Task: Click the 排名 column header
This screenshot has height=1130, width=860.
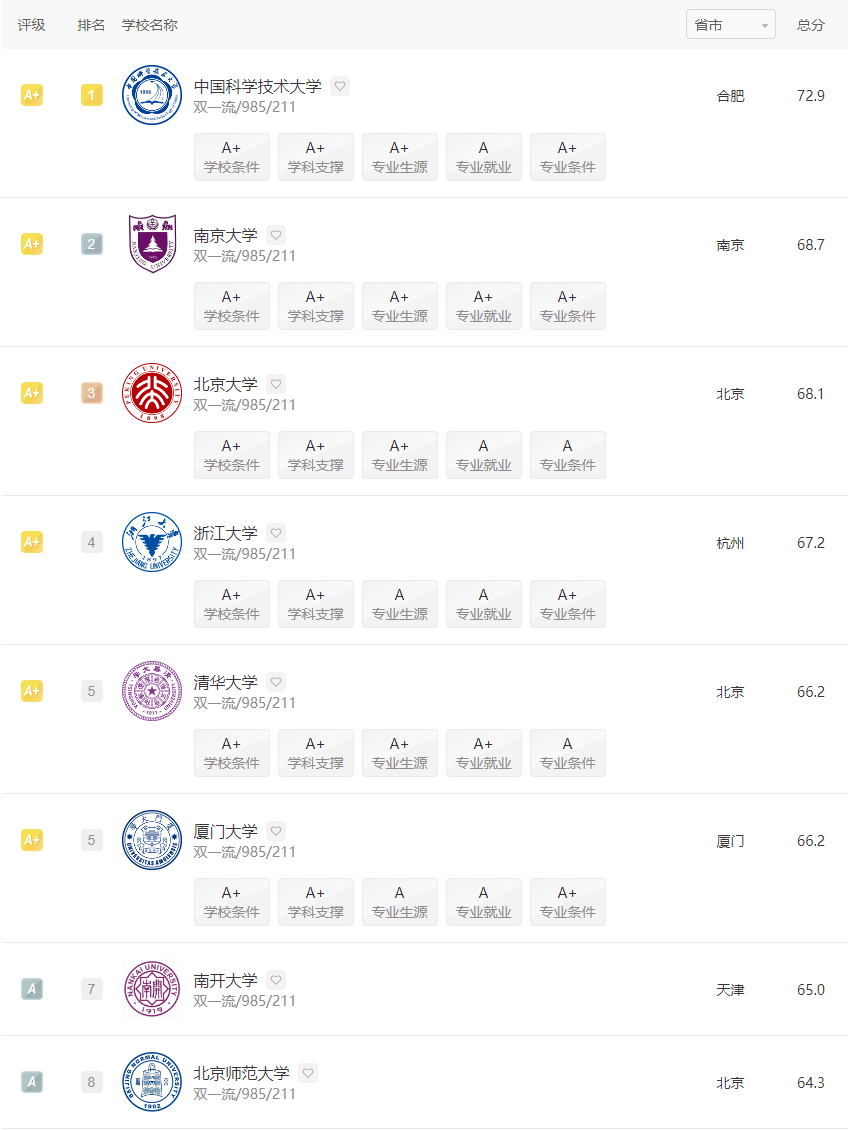Action: click(91, 25)
